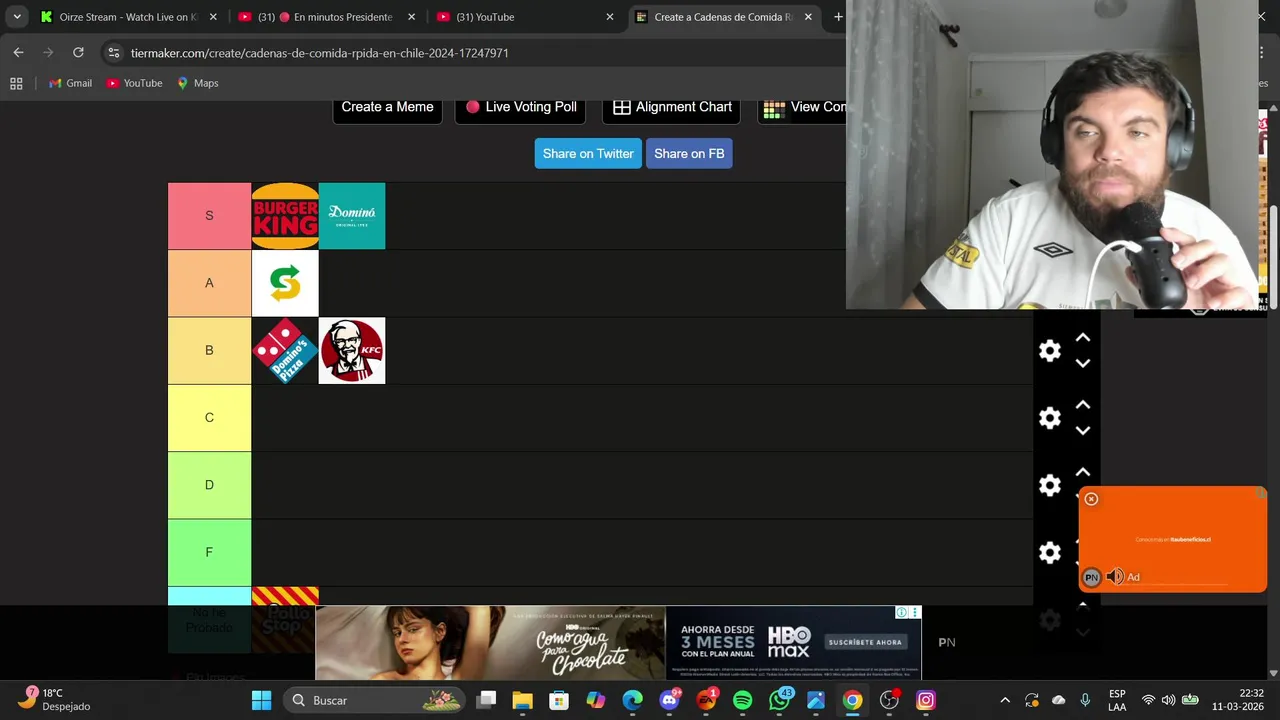This screenshot has width=1280, height=720.
Task: Select the Subway logo in tier A
Action: click(285, 283)
